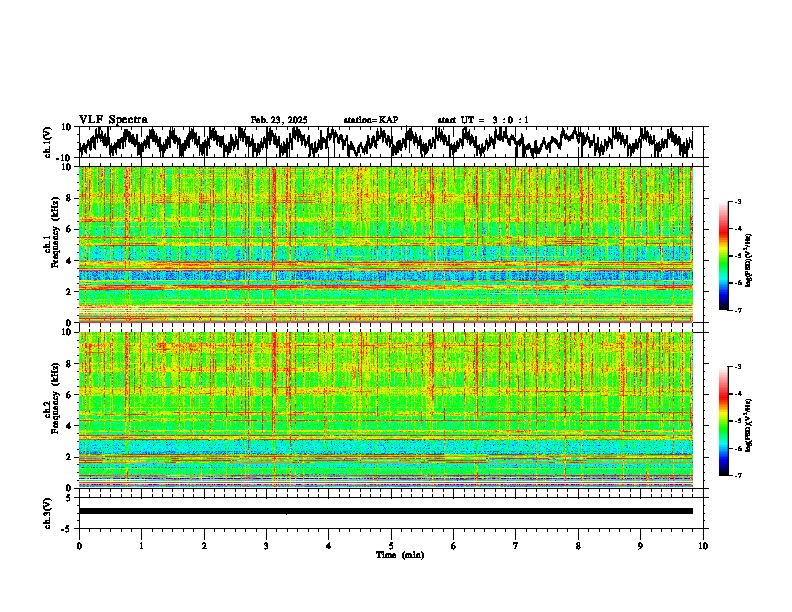Click time axis tick label '5'
Viewport: 792px width, 612px height.
391,546
